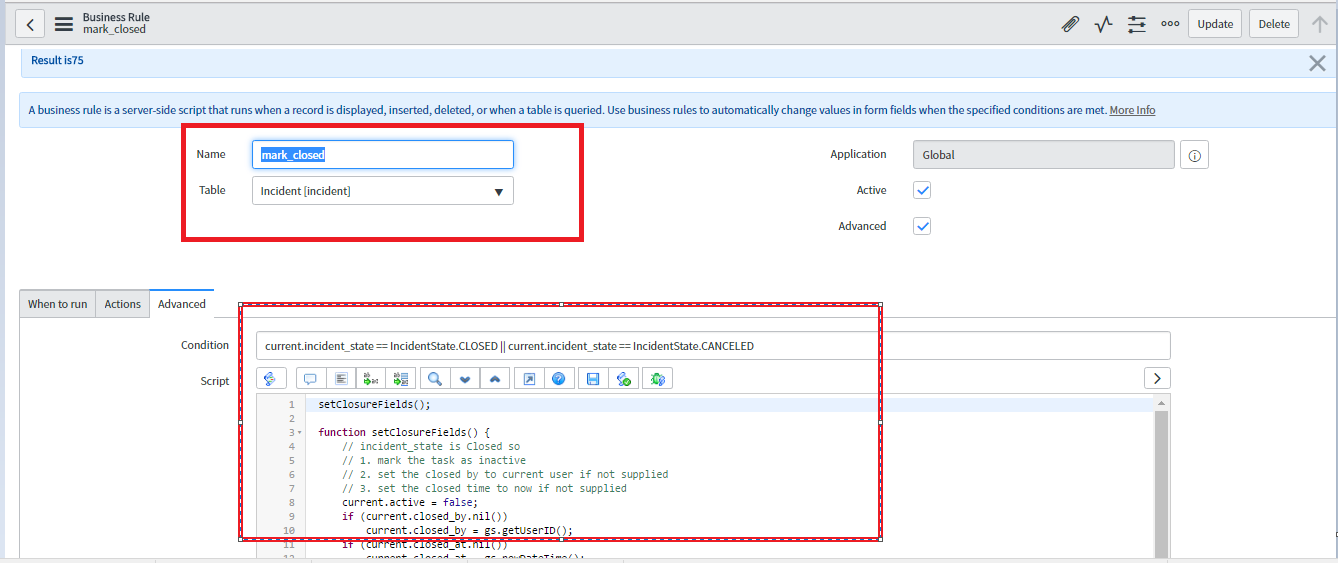
Task: Open the More Info link
Action: click(x=1132, y=110)
